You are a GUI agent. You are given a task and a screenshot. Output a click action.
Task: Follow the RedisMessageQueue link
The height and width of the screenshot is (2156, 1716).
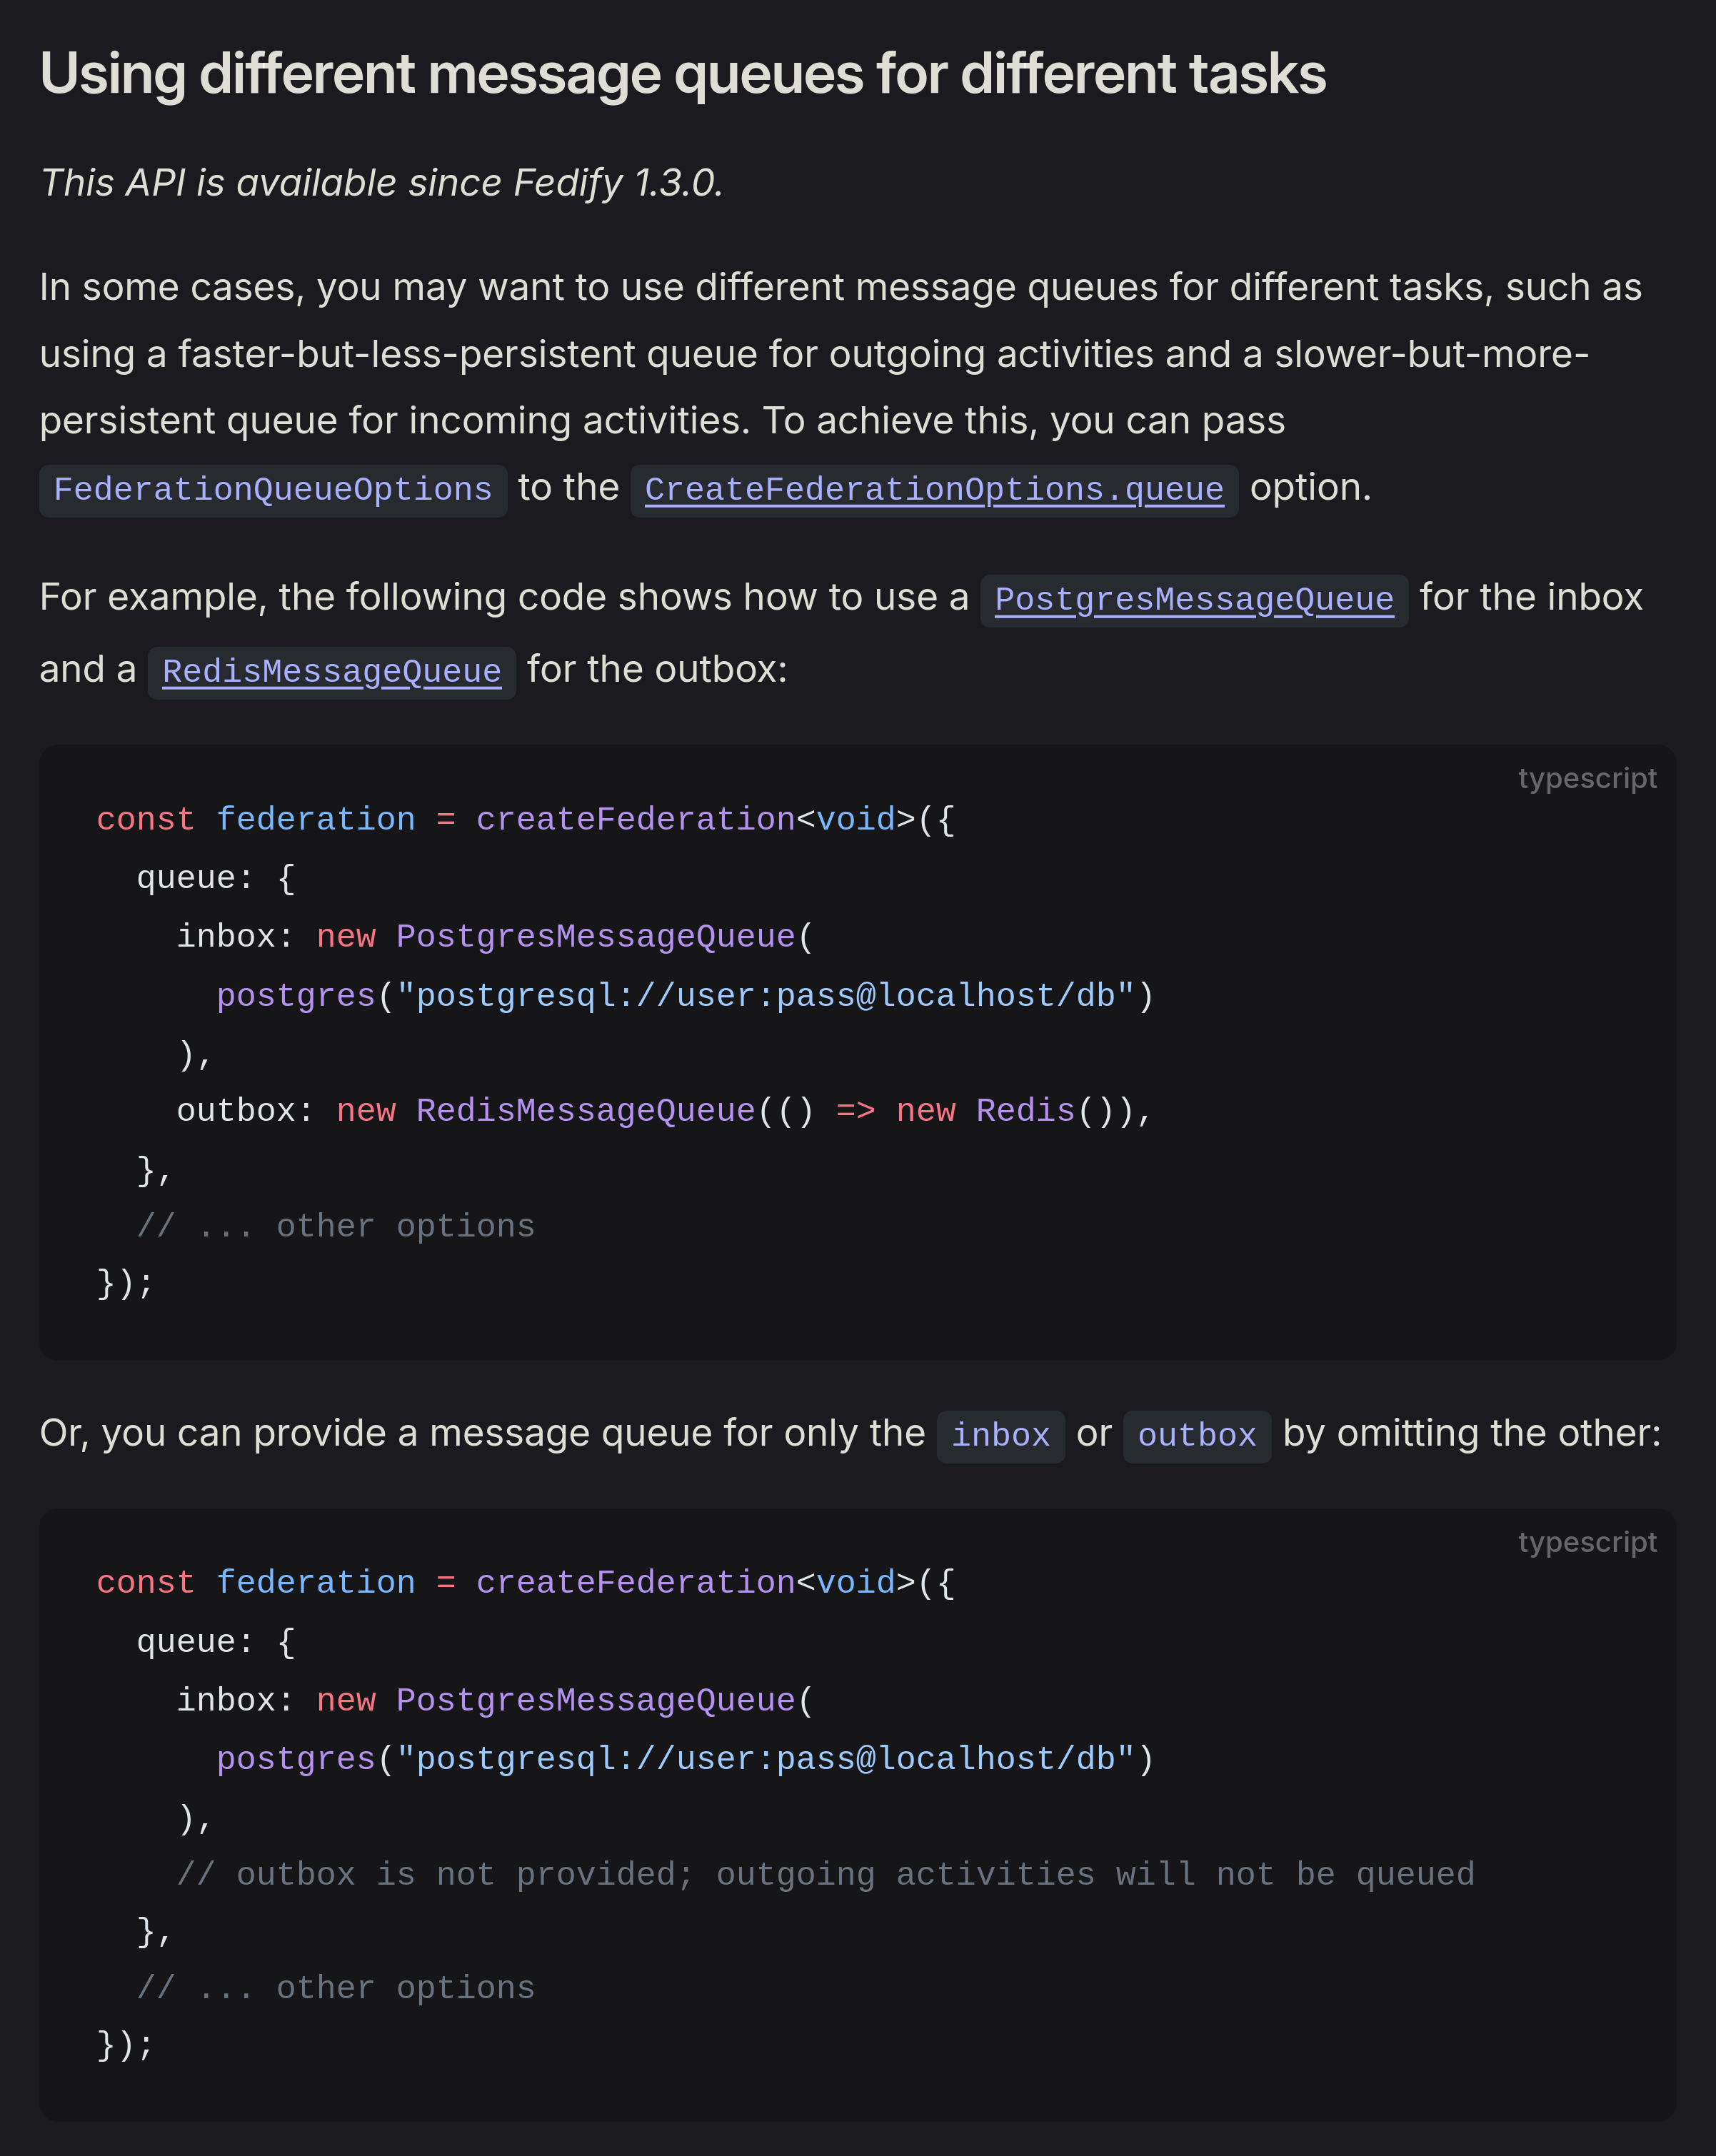(331, 672)
